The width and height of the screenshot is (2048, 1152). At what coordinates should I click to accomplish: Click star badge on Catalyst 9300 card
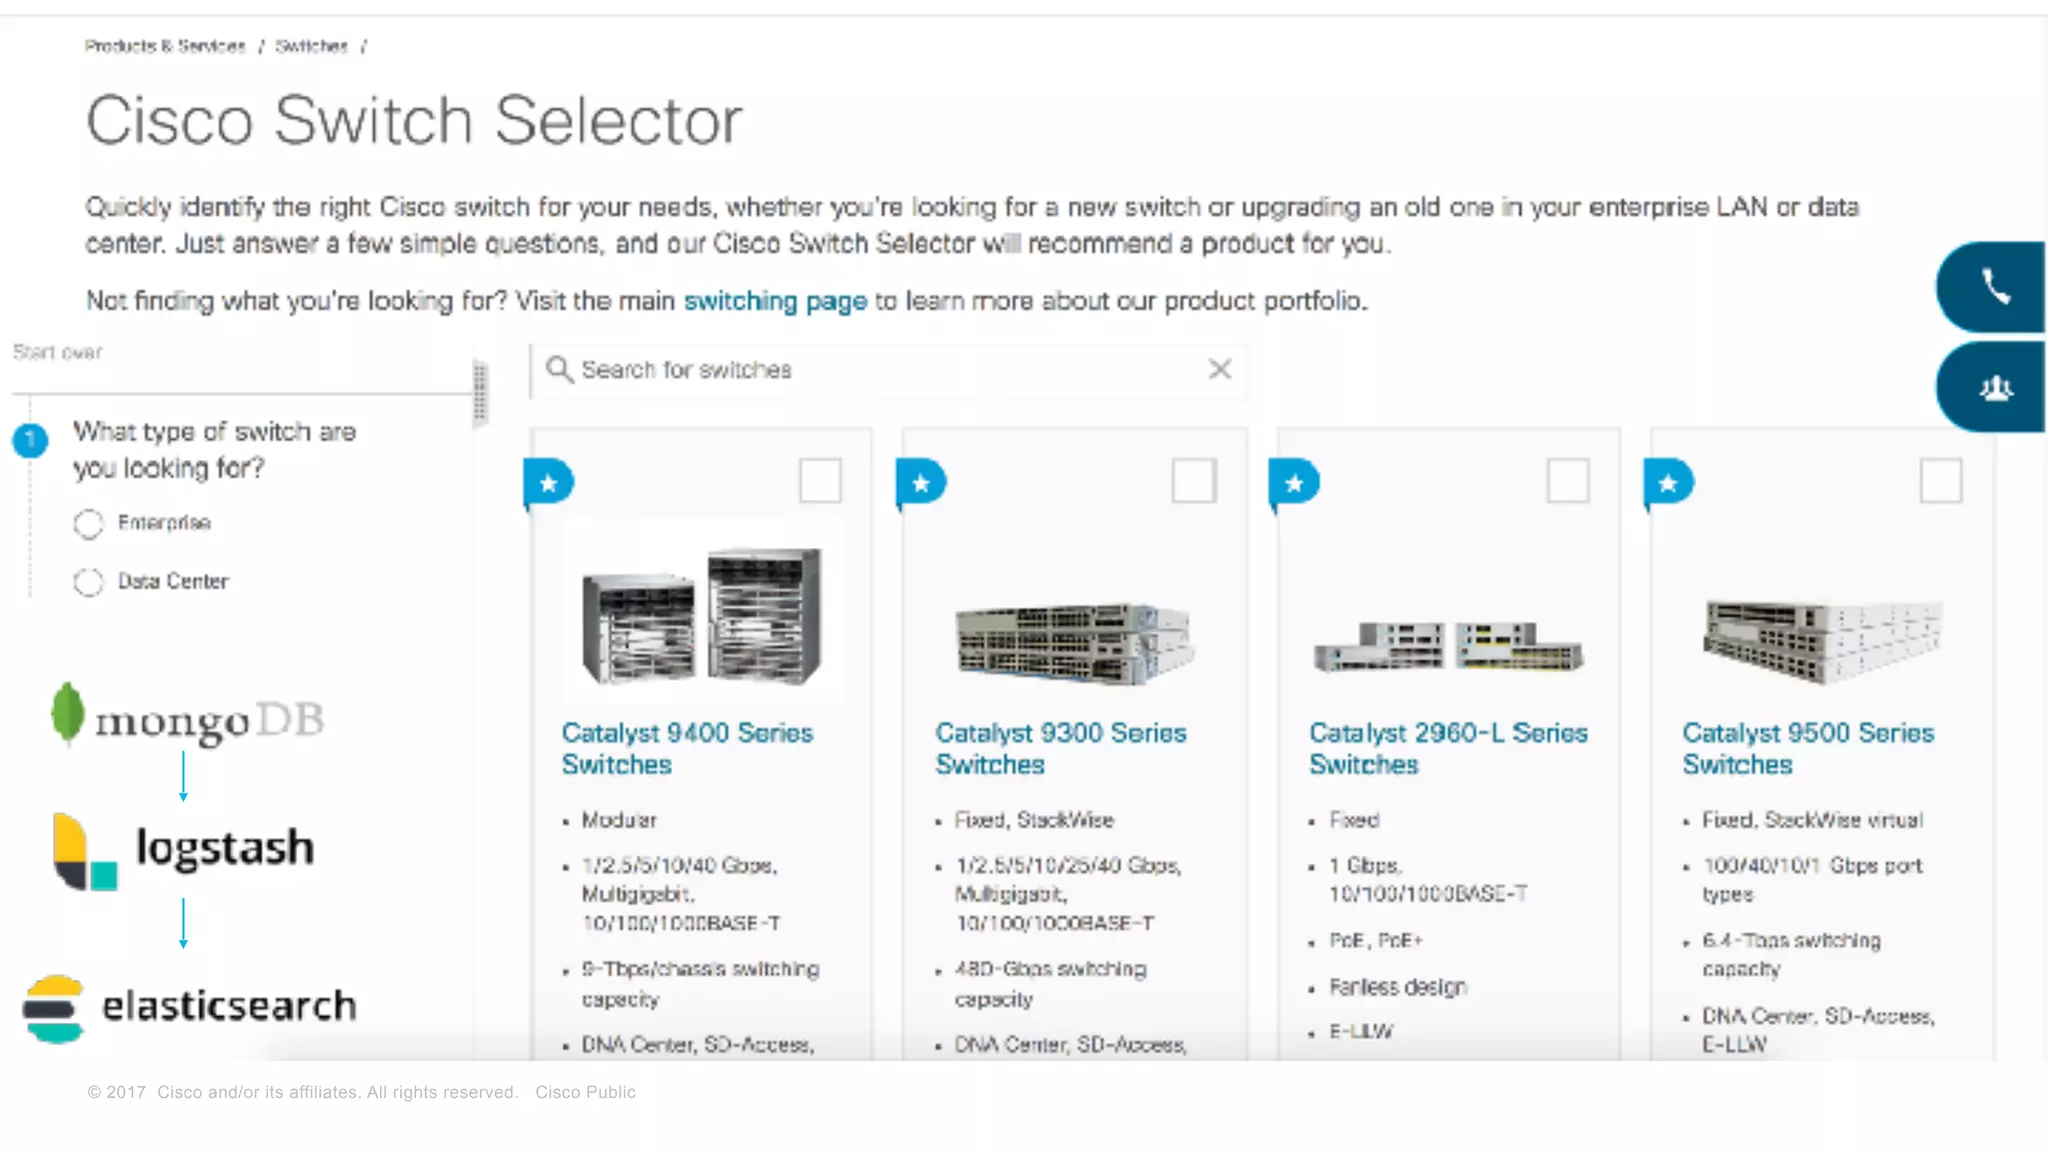(921, 483)
